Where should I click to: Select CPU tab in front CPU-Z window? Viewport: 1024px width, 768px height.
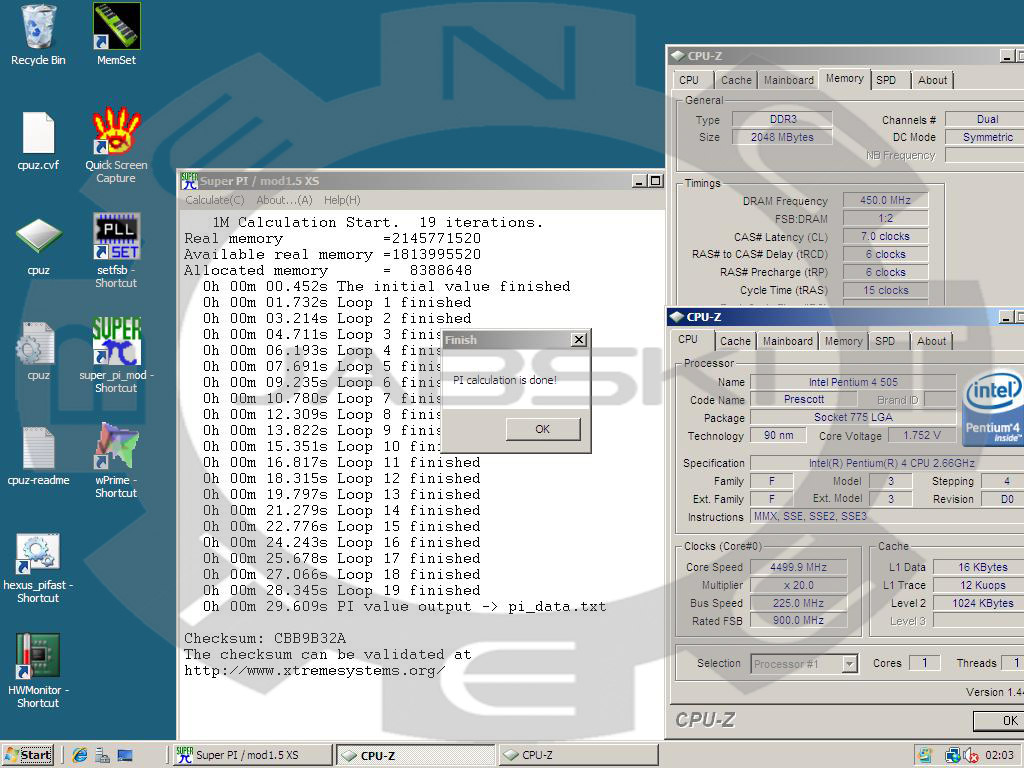pyautogui.click(x=688, y=340)
